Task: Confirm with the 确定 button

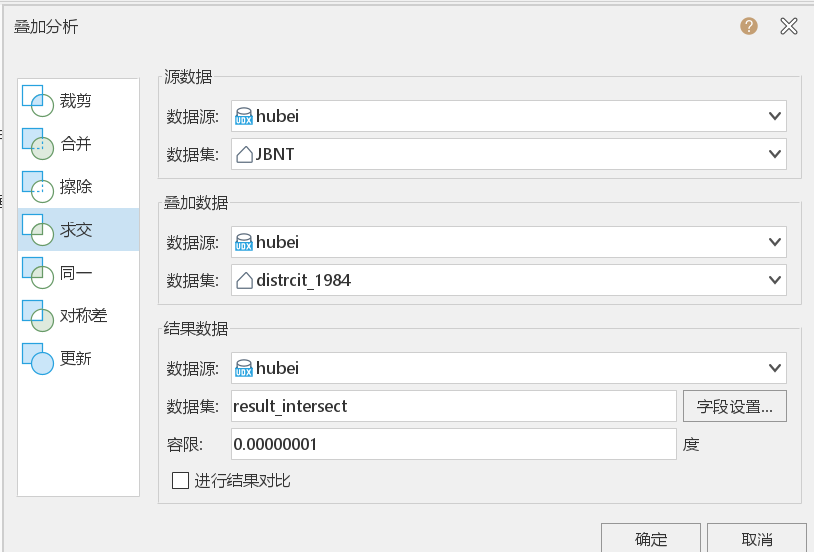Action: coord(651,538)
